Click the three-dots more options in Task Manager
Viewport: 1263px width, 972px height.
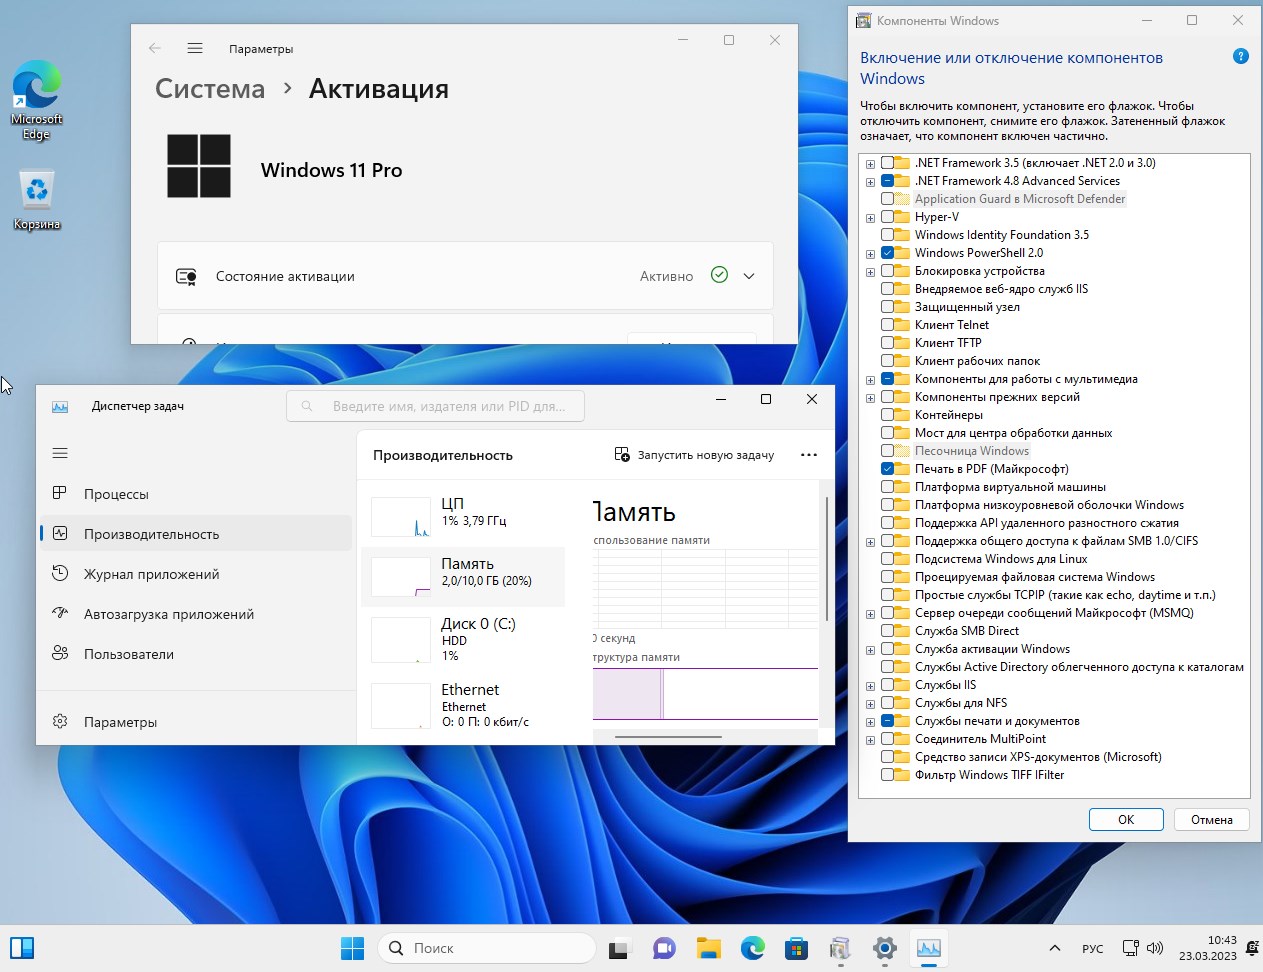[809, 455]
